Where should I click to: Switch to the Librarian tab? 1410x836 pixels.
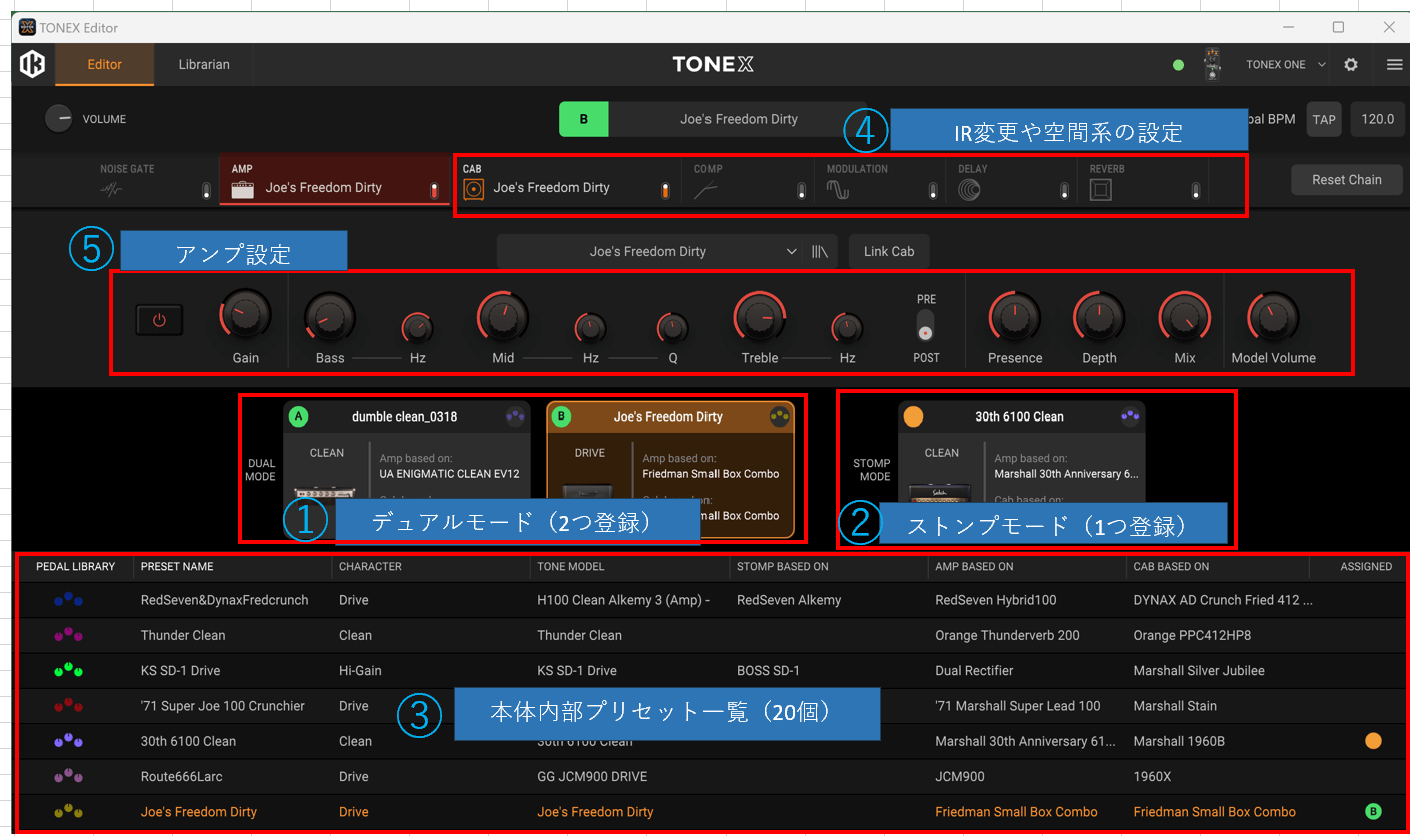point(204,64)
